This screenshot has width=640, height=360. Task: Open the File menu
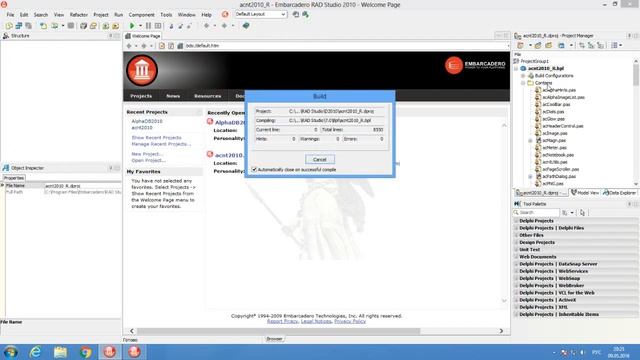(10, 15)
